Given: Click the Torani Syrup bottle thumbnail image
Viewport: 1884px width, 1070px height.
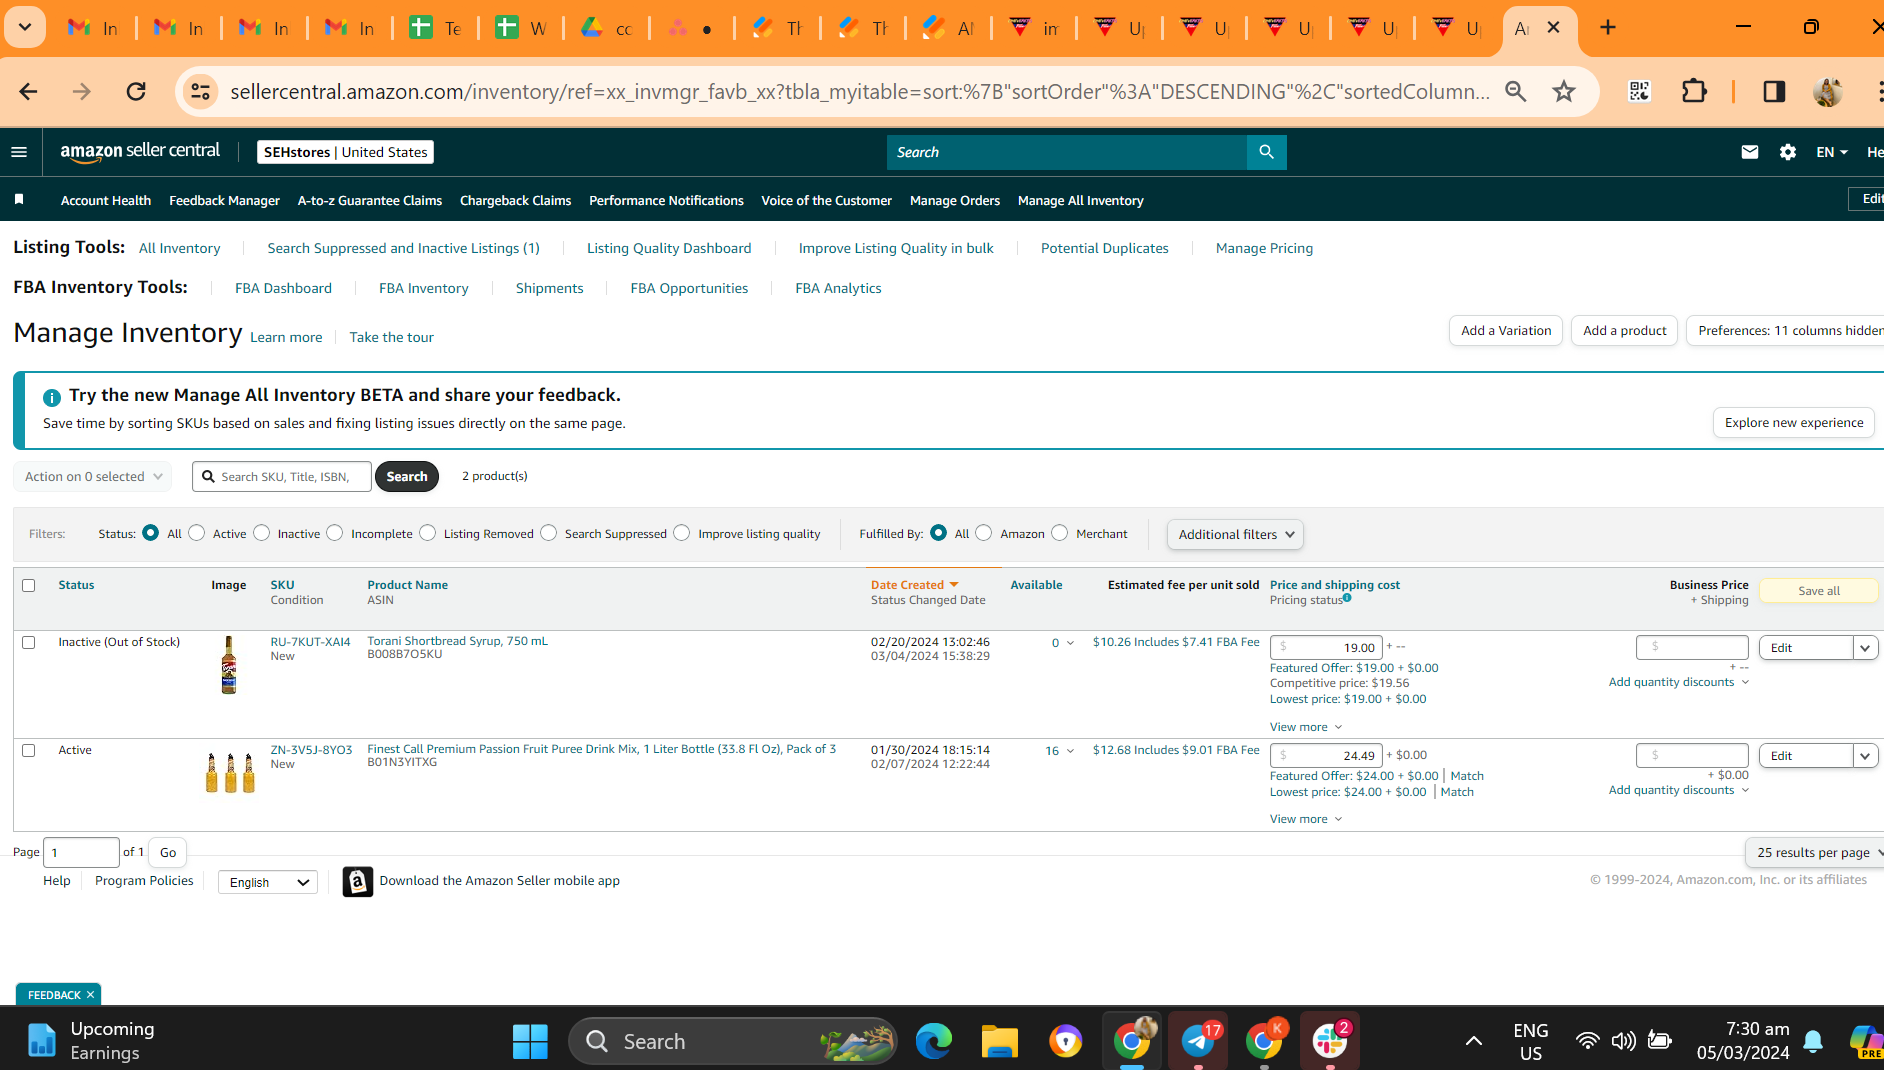Looking at the screenshot, I should [229, 665].
